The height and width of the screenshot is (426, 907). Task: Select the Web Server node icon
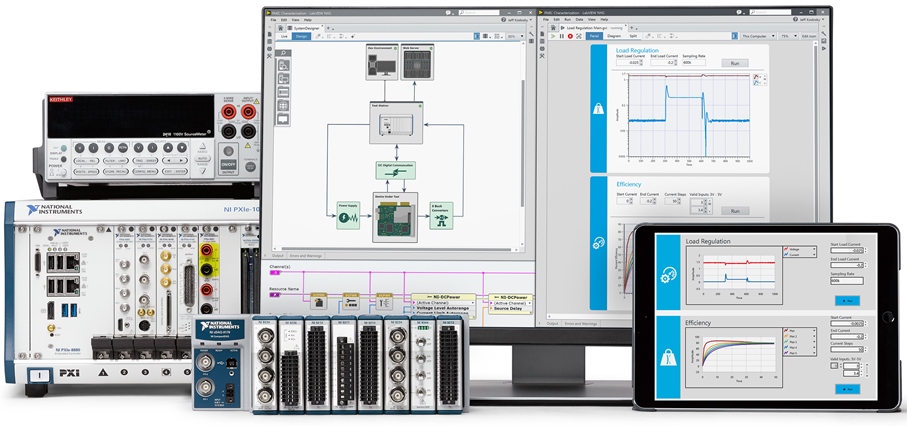(415, 62)
